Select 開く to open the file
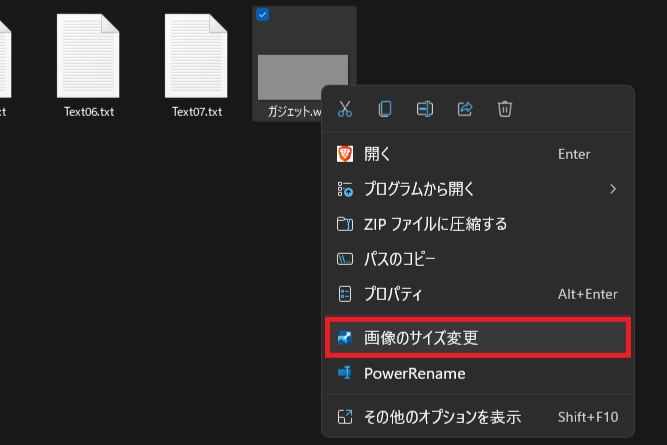 click(x=378, y=154)
